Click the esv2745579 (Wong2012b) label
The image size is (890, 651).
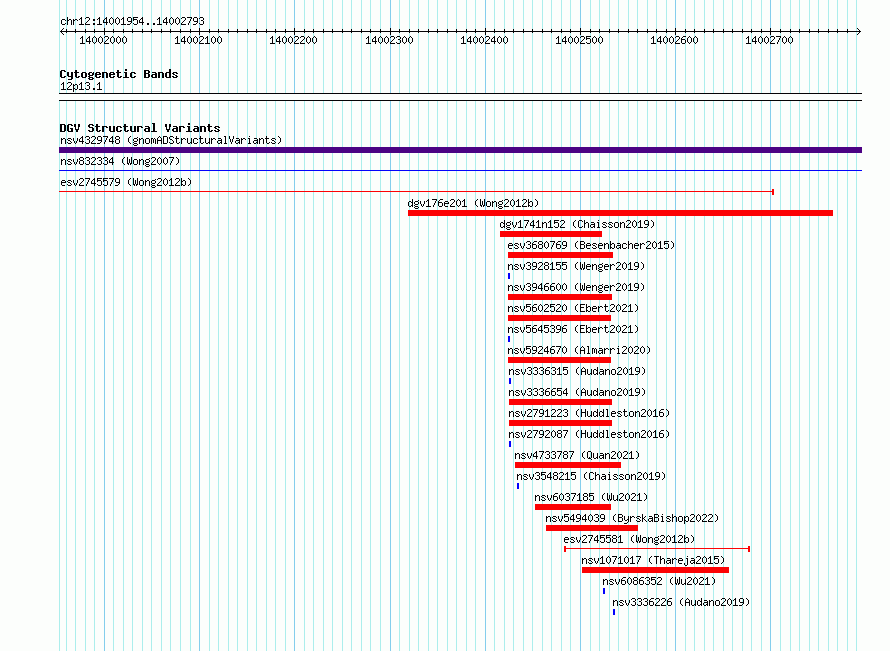point(126,182)
